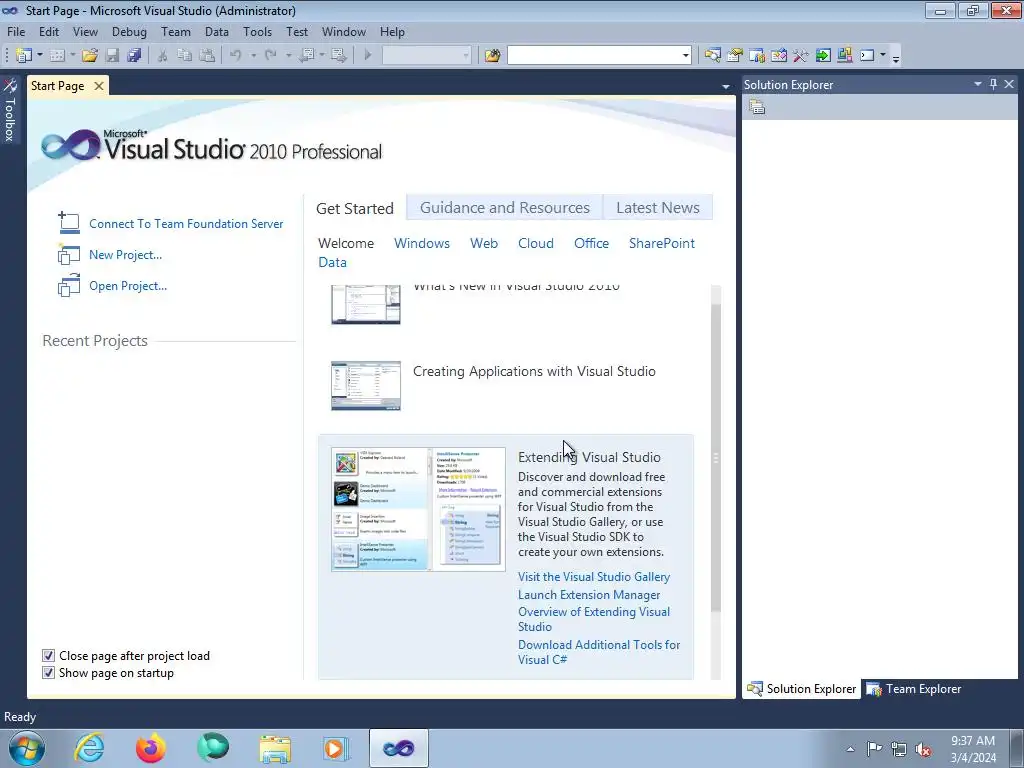This screenshot has width=1024, height=768.
Task: Open the Navigate Backward dropdown arrow
Action: [x=323, y=56]
